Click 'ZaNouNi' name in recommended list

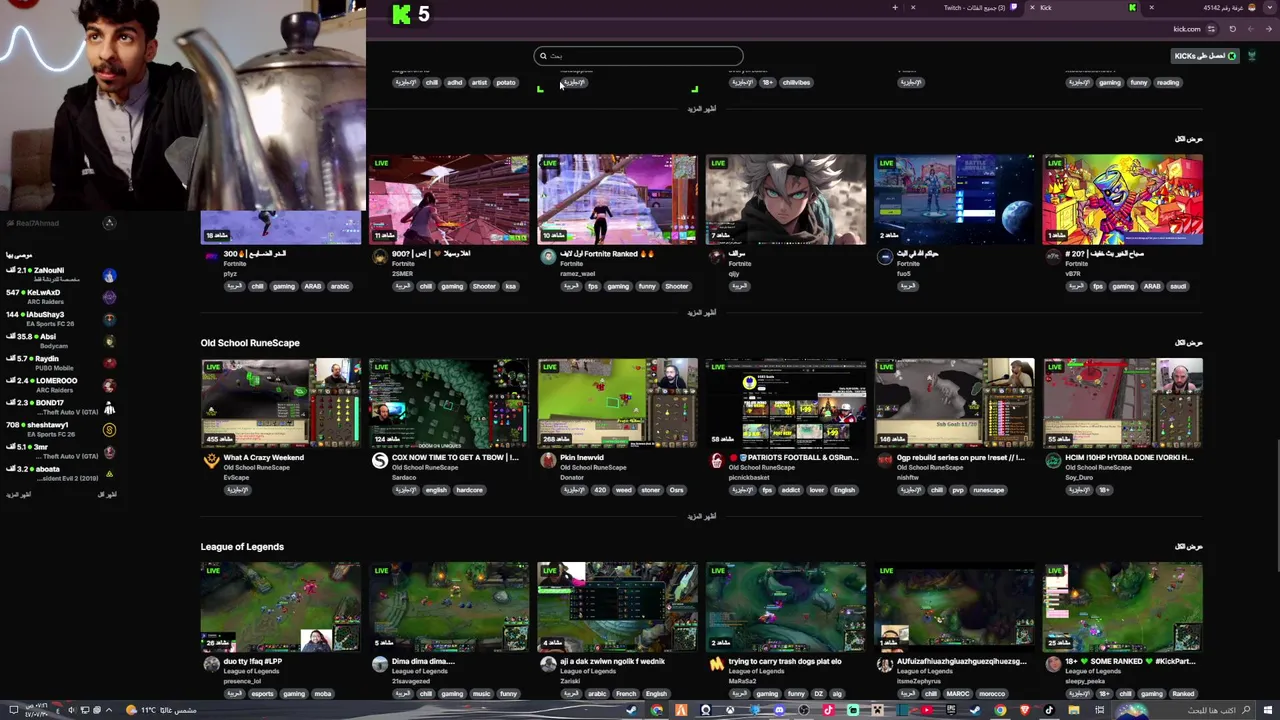click(x=49, y=271)
